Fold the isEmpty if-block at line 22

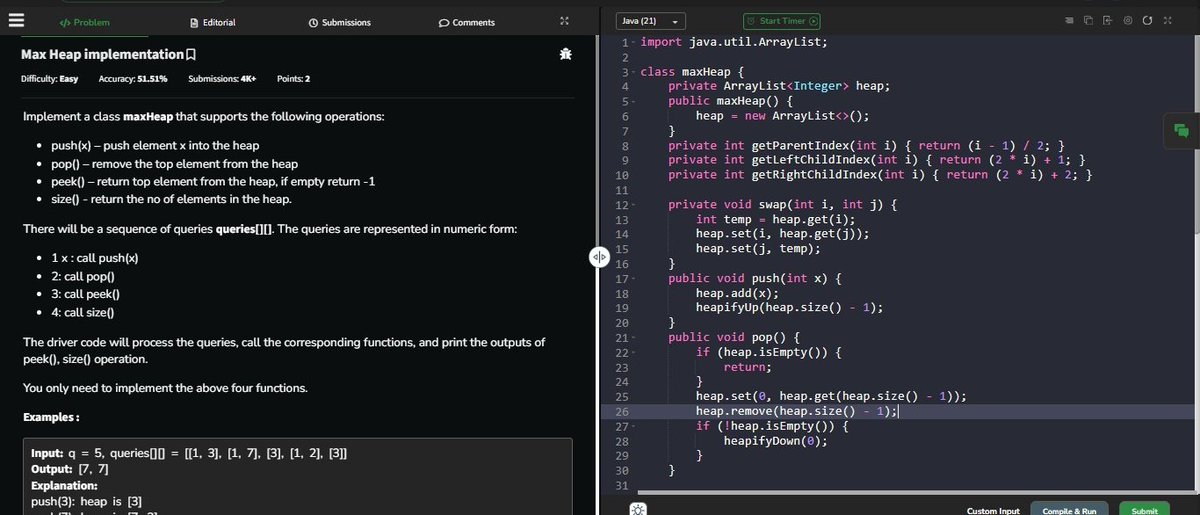click(634, 353)
